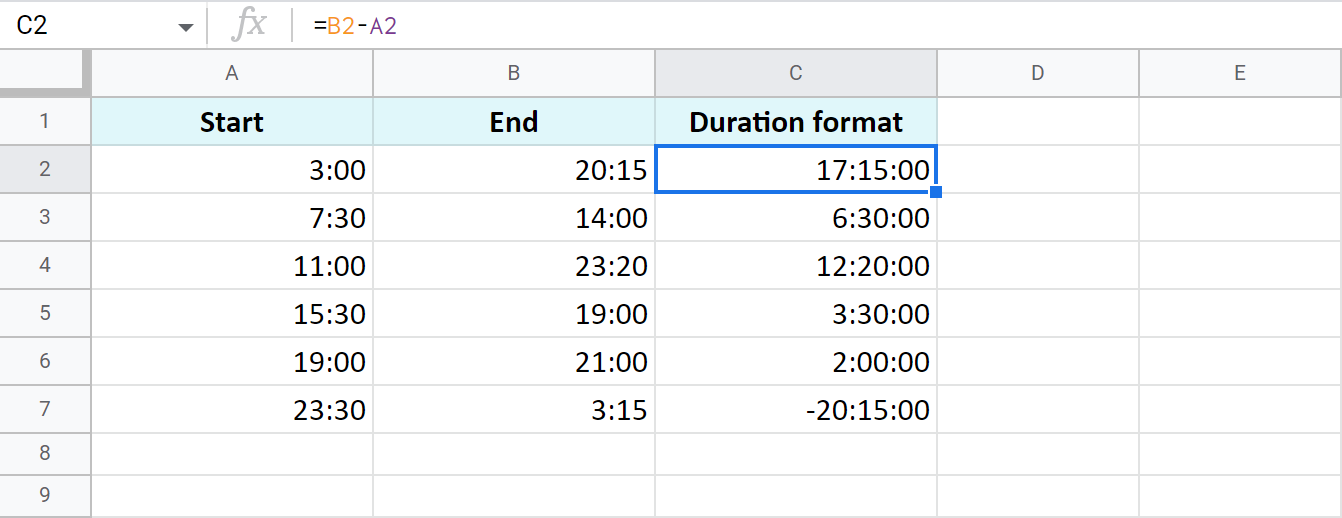Click the cell with start time 23:30
The width and height of the screenshot is (1342, 518).
(x=232, y=410)
